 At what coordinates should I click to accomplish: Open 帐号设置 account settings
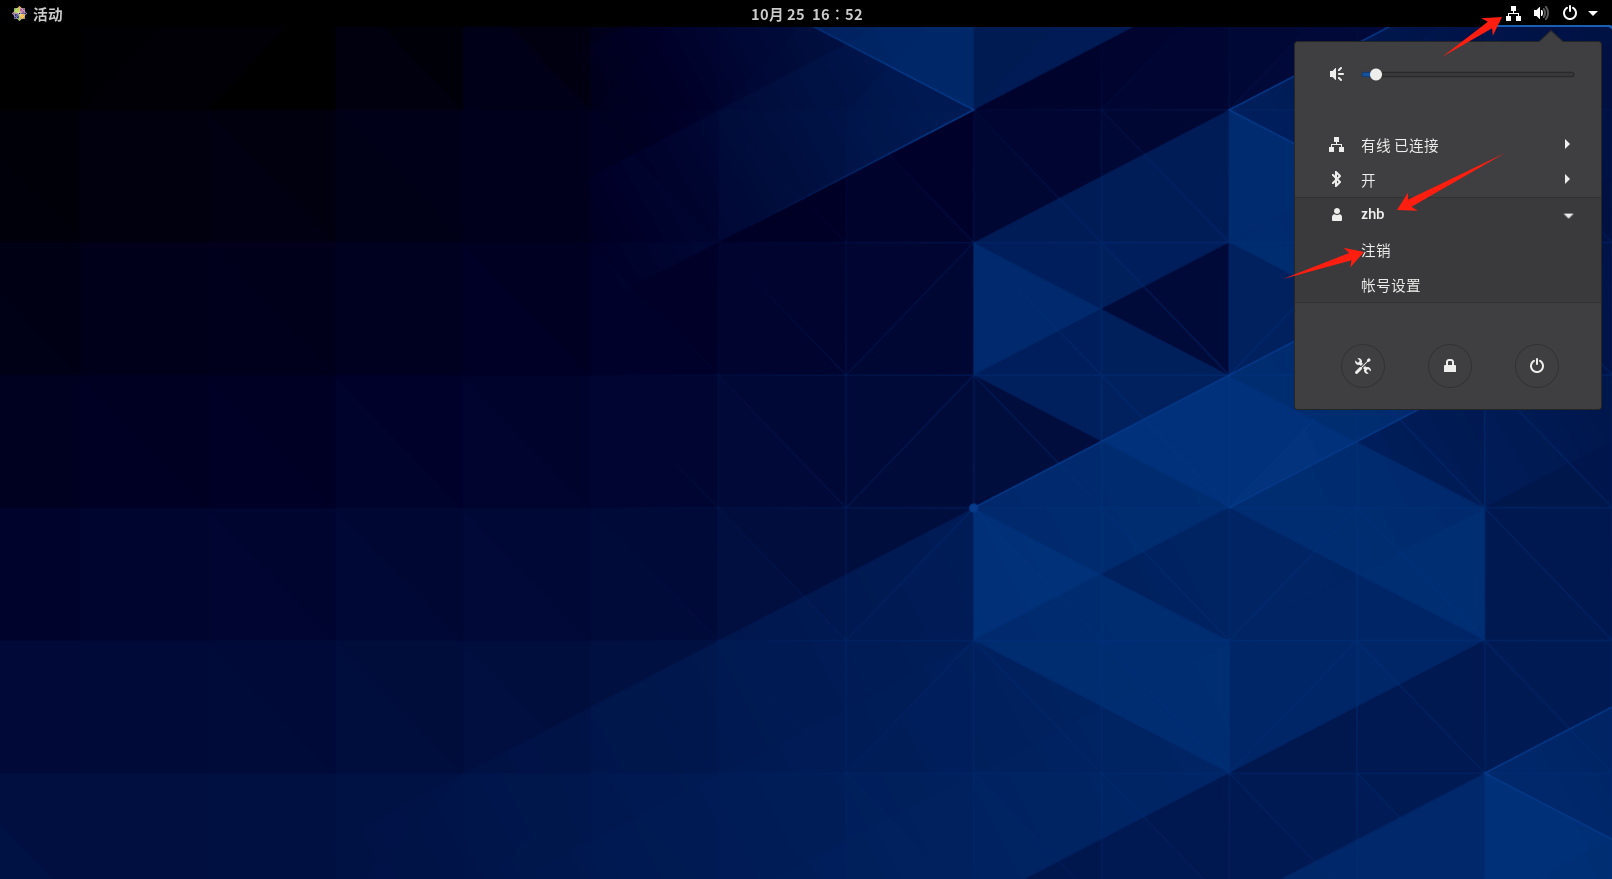pos(1390,286)
